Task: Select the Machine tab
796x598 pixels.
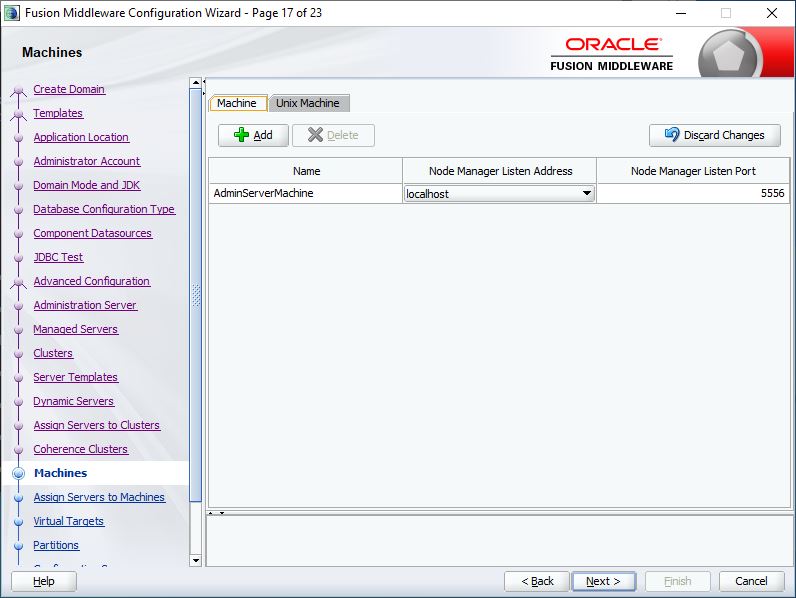Action: [237, 103]
